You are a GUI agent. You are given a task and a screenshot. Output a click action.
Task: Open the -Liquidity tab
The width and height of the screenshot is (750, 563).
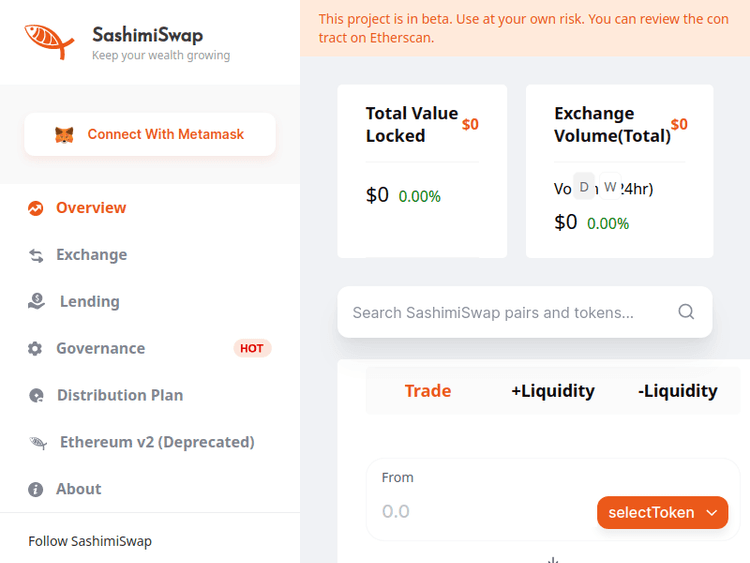677,391
